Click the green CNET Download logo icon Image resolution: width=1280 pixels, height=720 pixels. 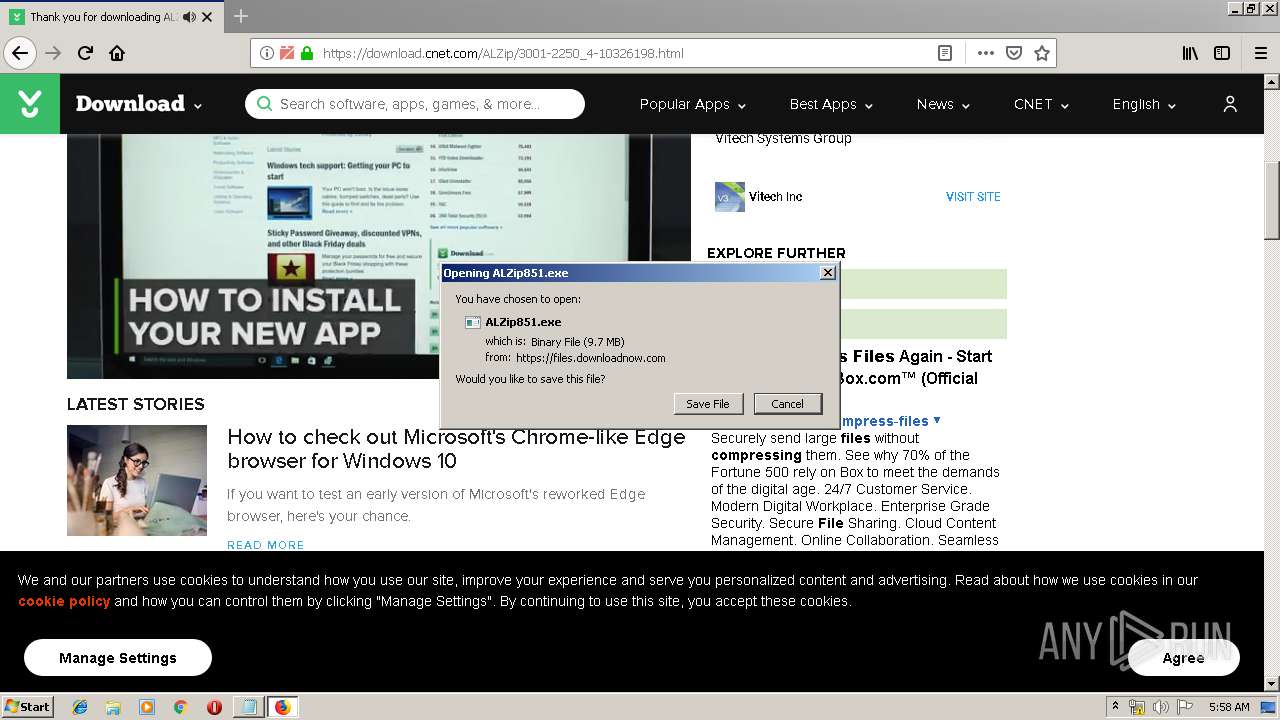tap(30, 104)
